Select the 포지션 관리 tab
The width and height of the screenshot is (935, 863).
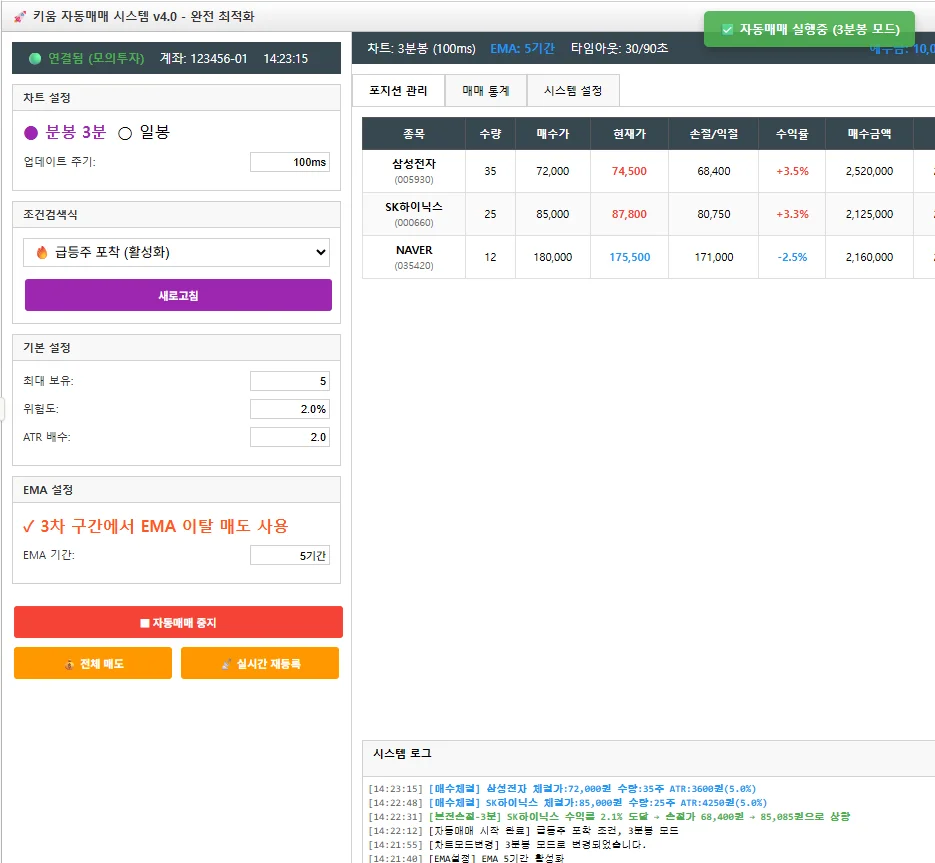(x=398, y=91)
